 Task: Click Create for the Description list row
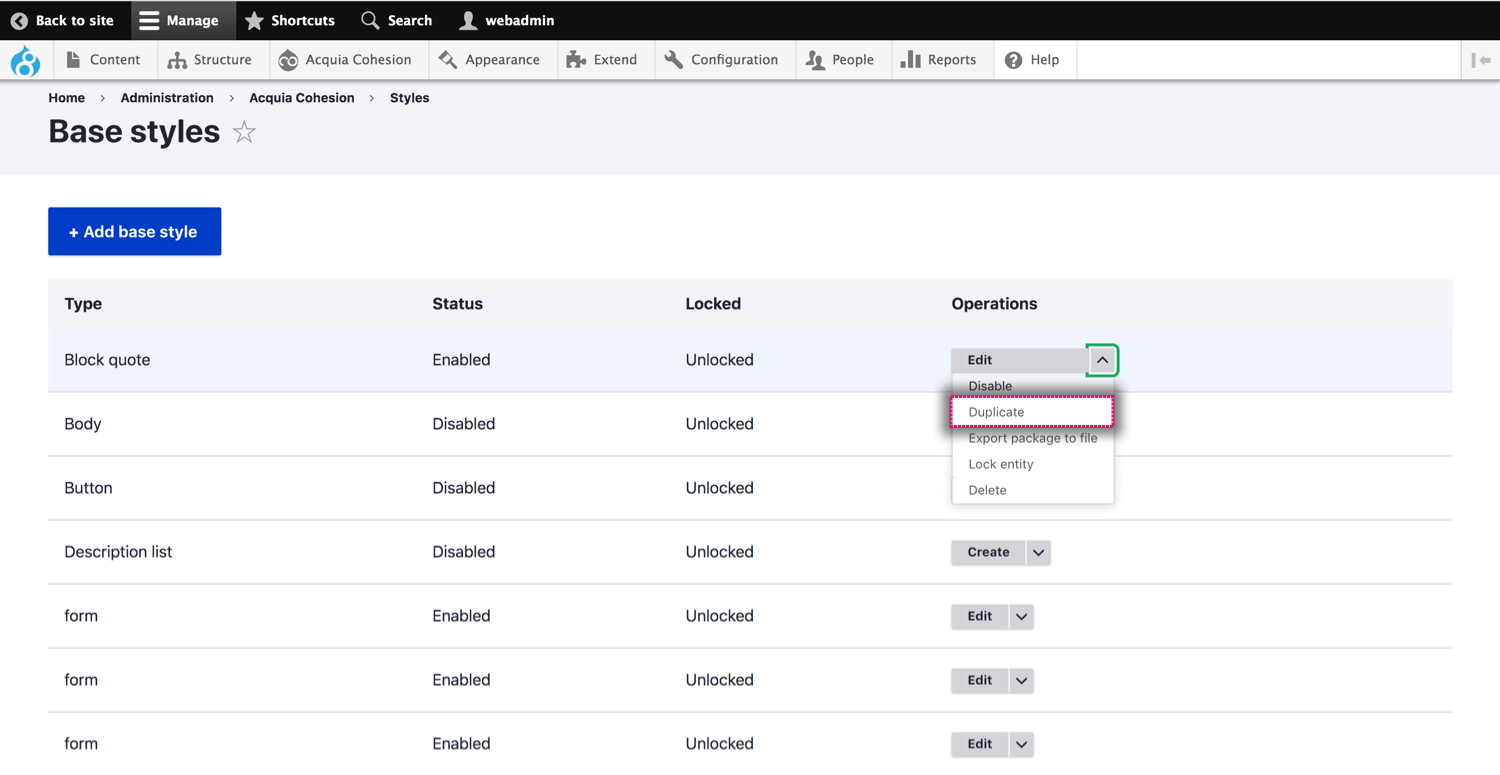coord(988,552)
